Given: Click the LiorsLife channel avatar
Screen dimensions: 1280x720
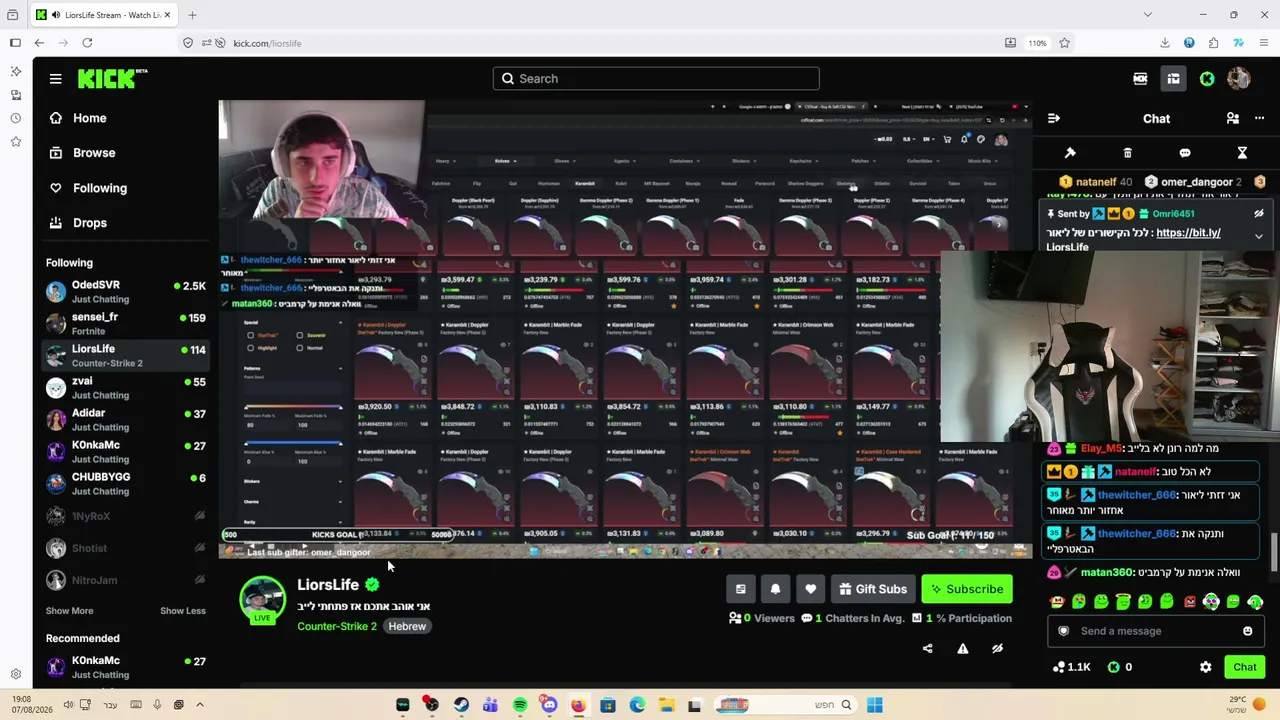Looking at the screenshot, I should coord(262,599).
